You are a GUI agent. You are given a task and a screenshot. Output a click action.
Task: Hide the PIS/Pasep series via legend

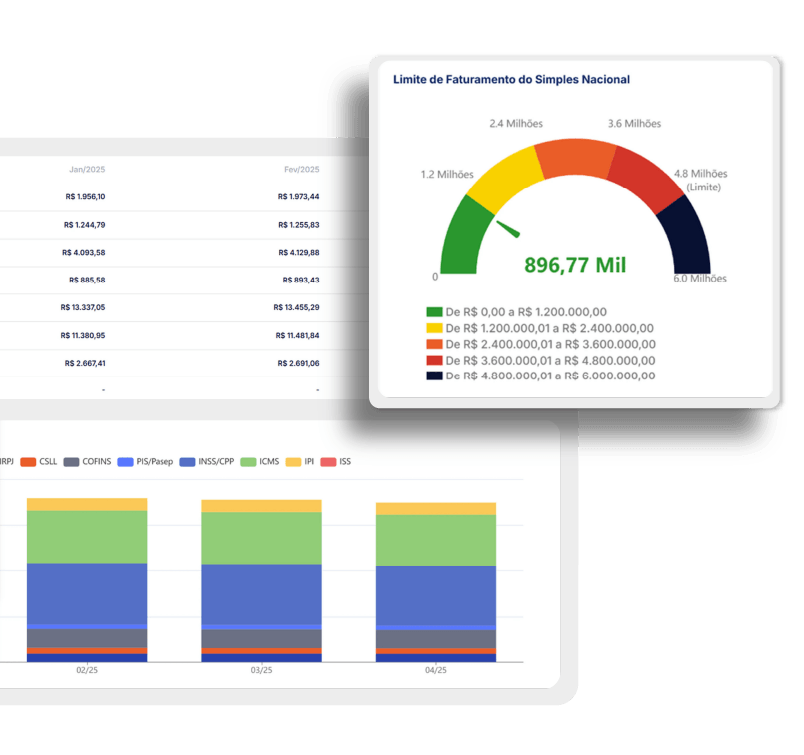(145, 462)
